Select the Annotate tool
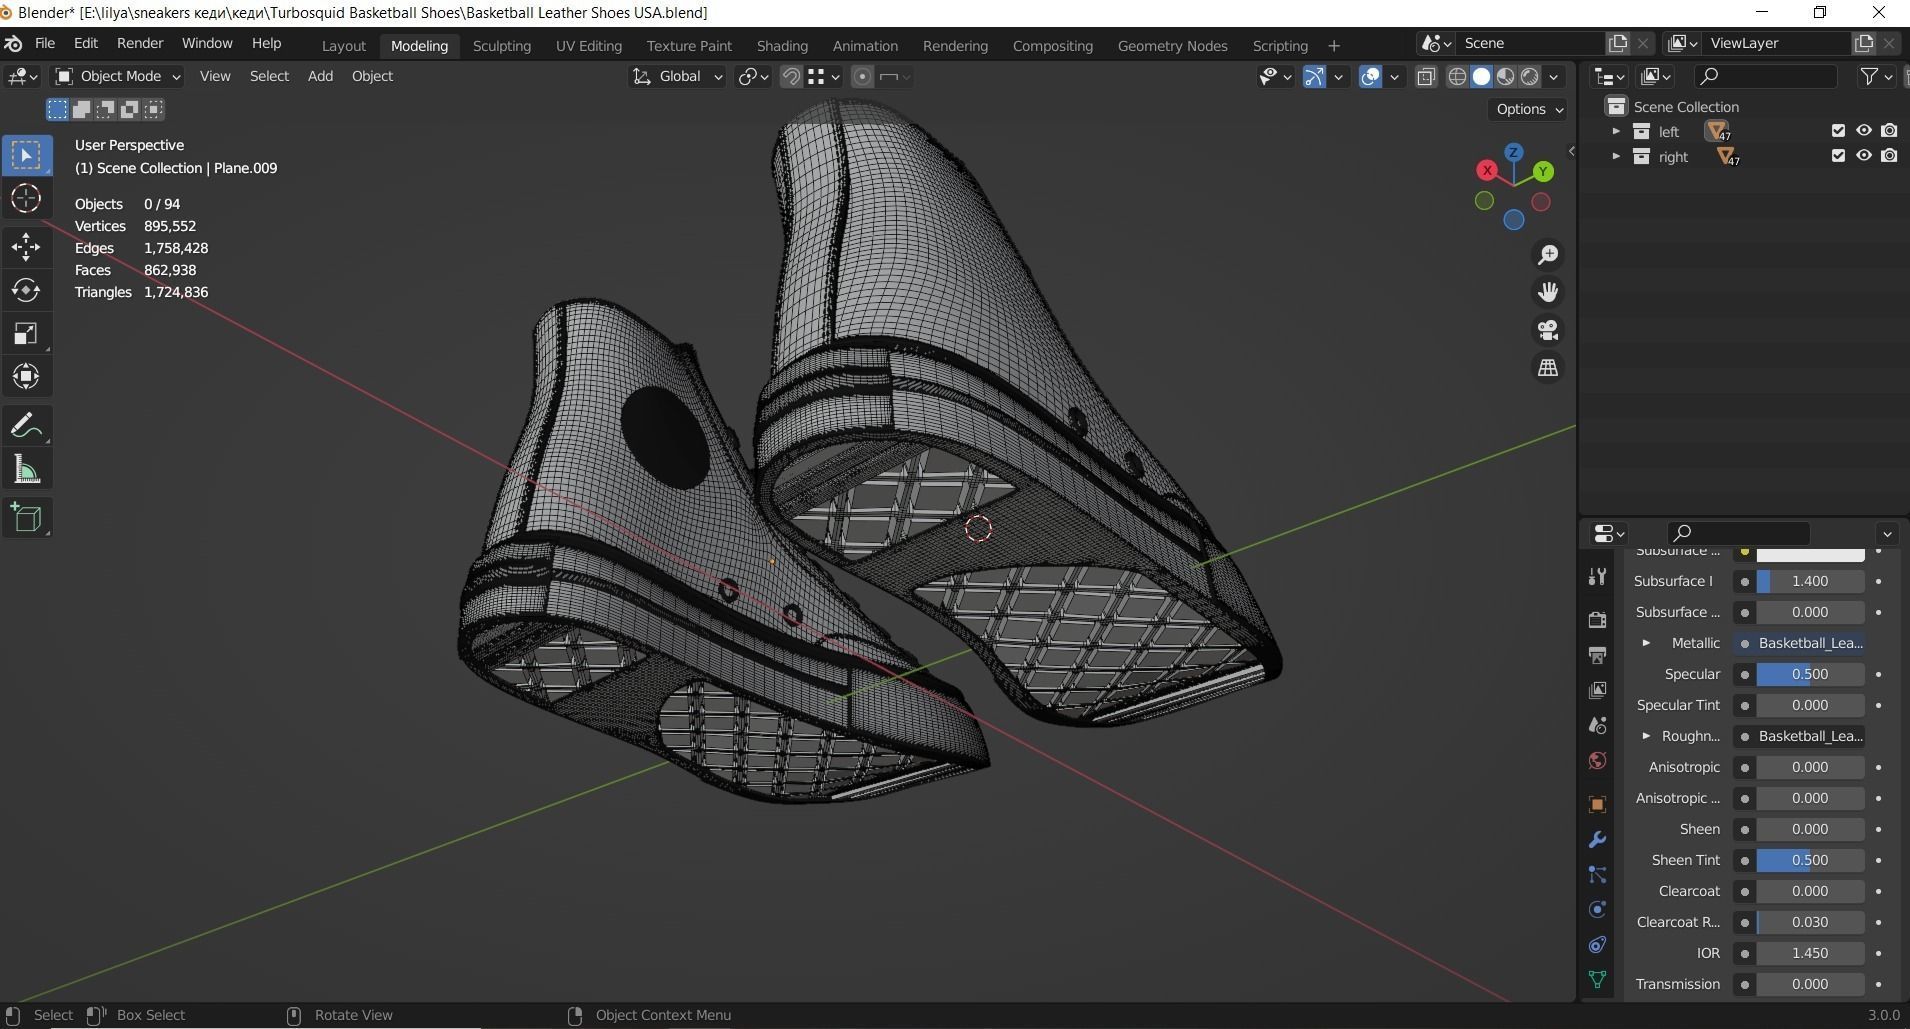This screenshot has height=1029, width=1910. [26, 426]
